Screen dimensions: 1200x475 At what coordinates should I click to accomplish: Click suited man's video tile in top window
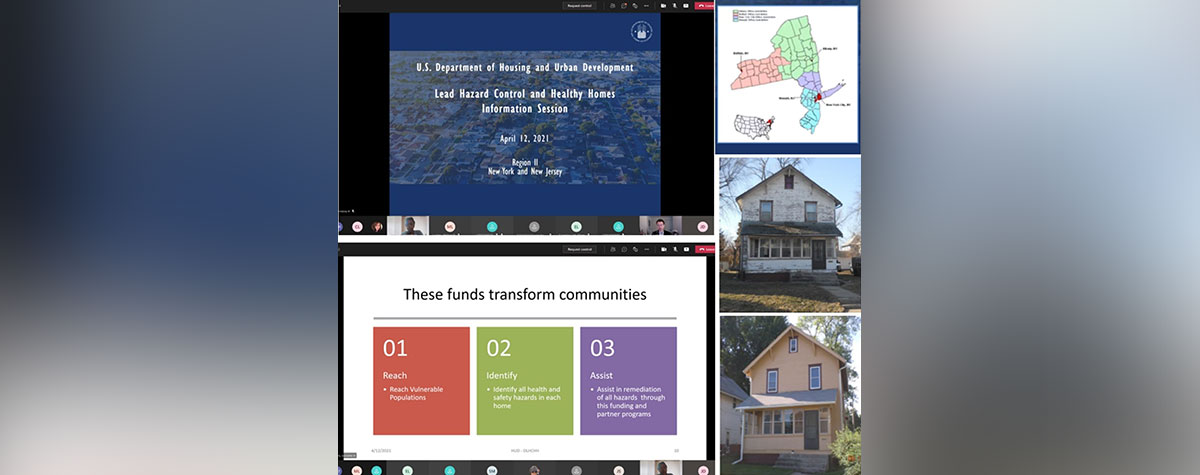tap(660, 226)
